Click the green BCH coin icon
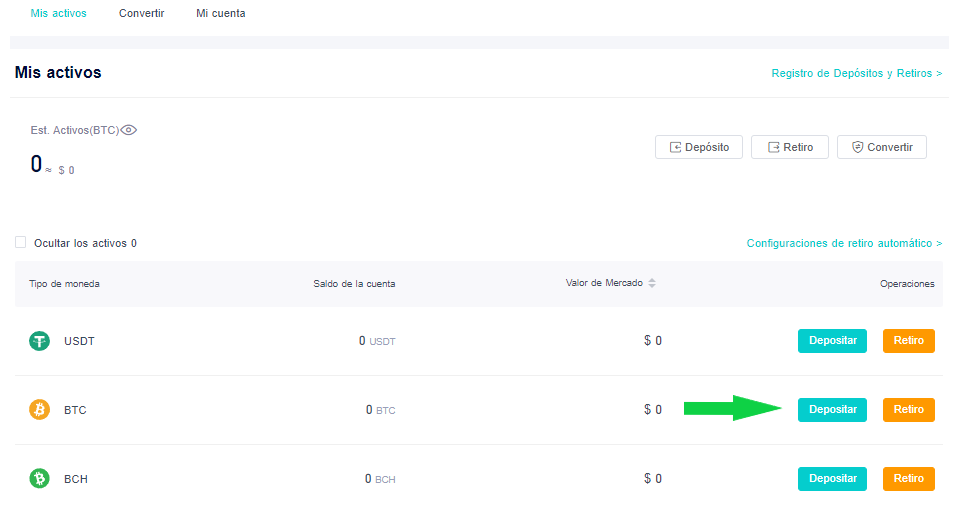The image size is (957, 510). (x=40, y=478)
